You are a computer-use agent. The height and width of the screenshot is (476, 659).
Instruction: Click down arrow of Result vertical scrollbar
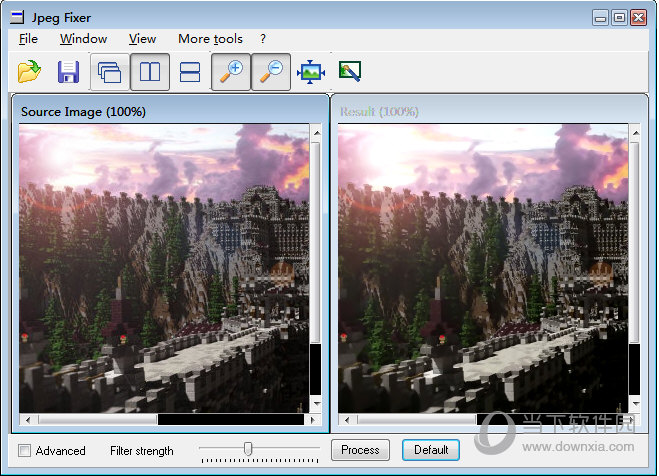click(x=636, y=404)
